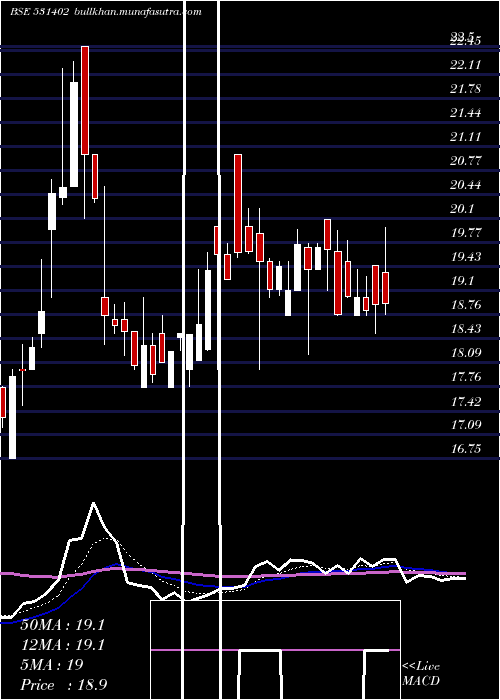500x700 pixels.
Task: Click the 20.1 price axis label
Action: [462, 209]
